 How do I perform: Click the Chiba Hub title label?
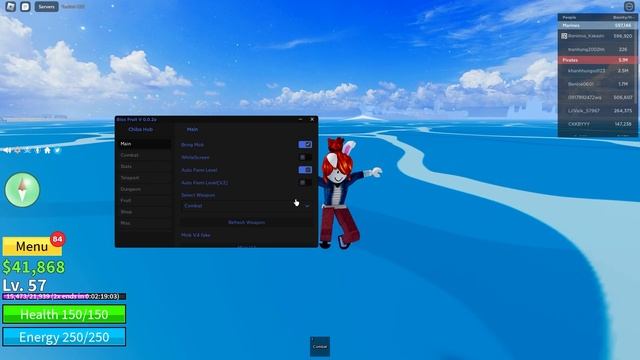[x=140, y=129]
